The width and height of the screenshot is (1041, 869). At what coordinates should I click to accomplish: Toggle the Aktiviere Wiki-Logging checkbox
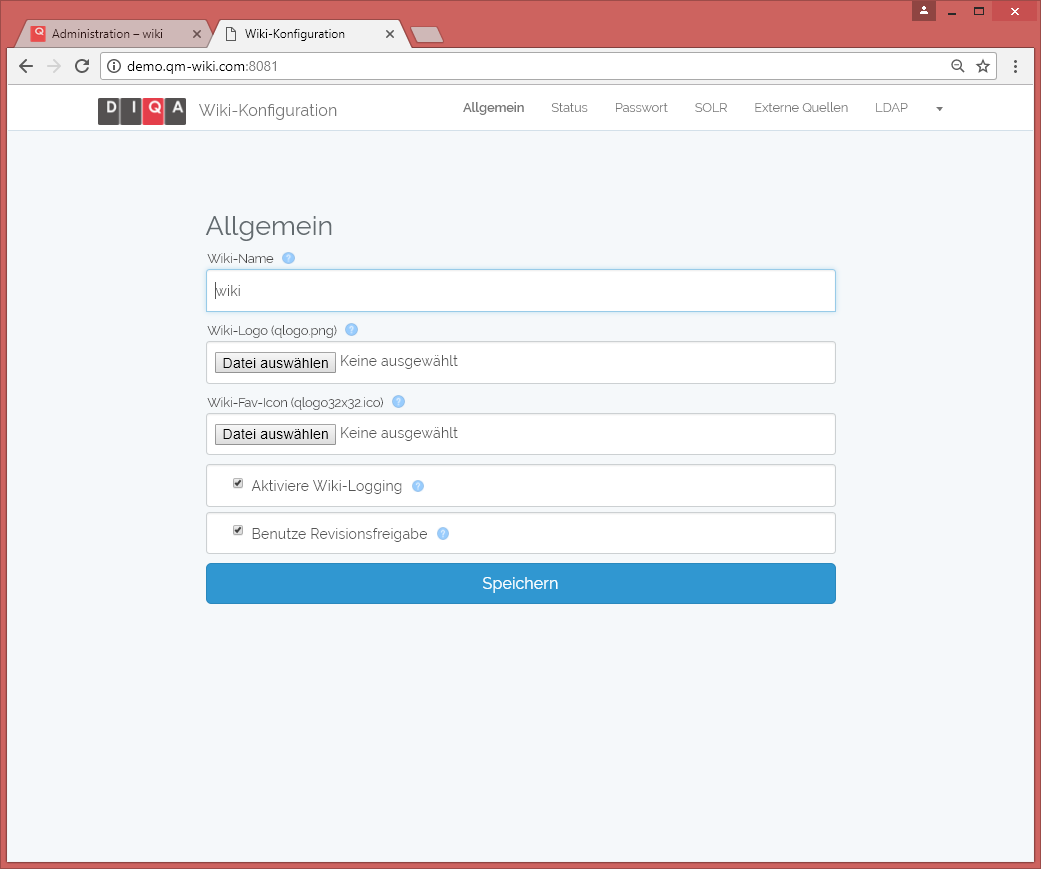(x=238, y=483)
